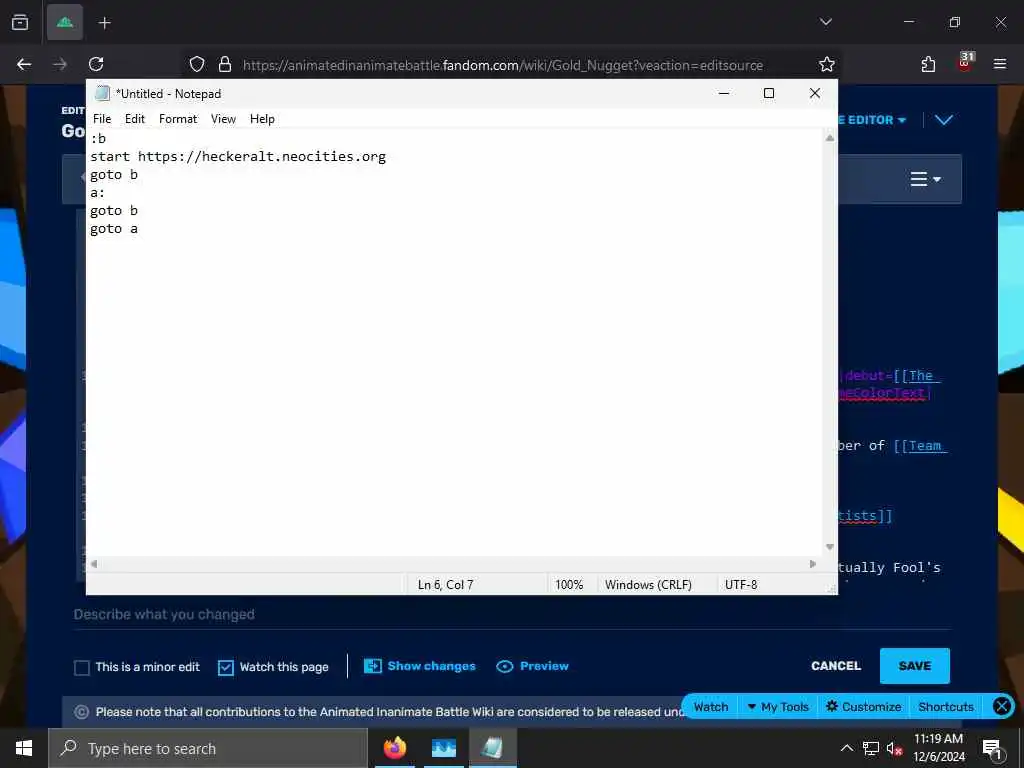Image resolution: width=1024 pixels, height=768 pixels.
Task: Open the uBlock extension icon with badge
Action: point(965,63)
